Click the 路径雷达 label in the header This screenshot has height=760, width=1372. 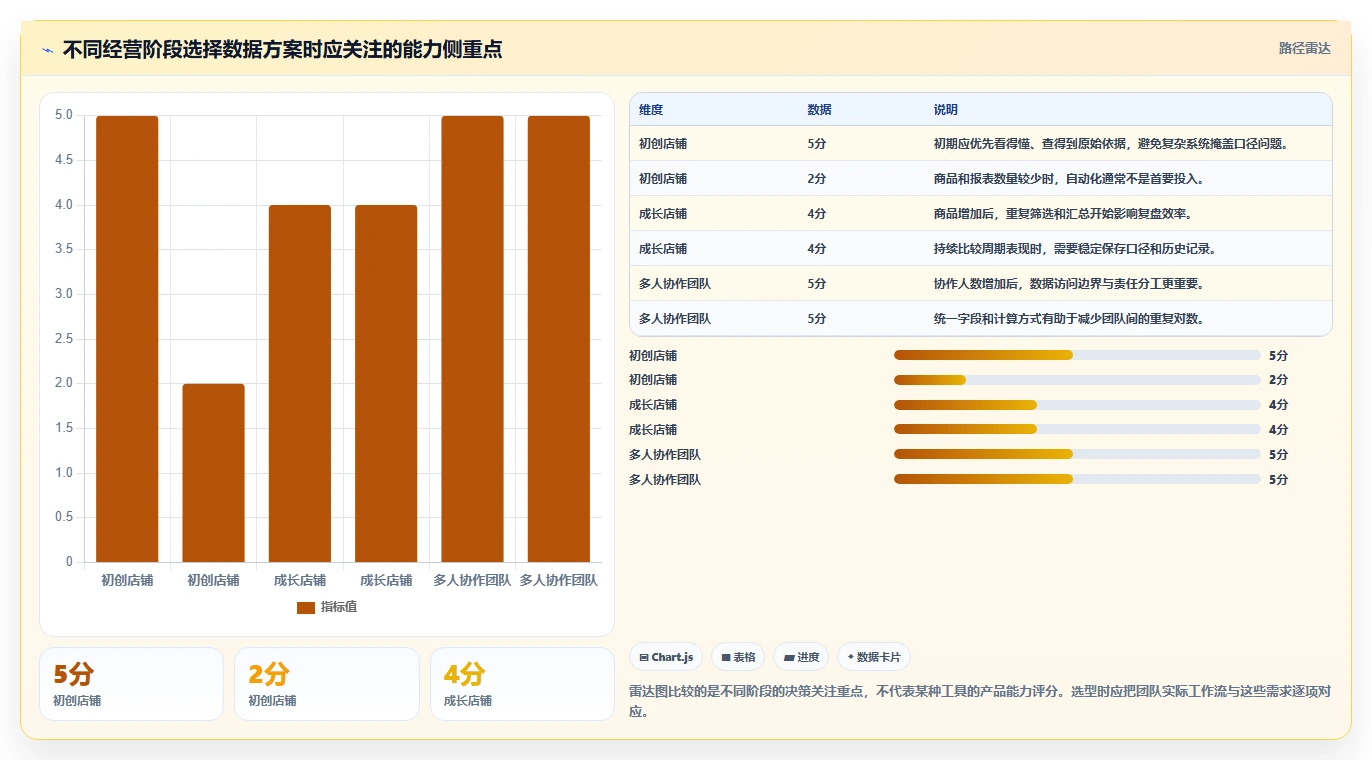coord(1305,48)
